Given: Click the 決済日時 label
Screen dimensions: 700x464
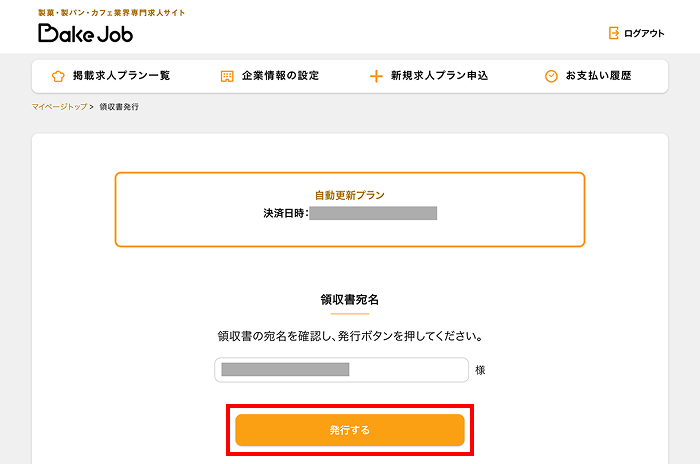Looking at the screenshot, I should (284, 213).
